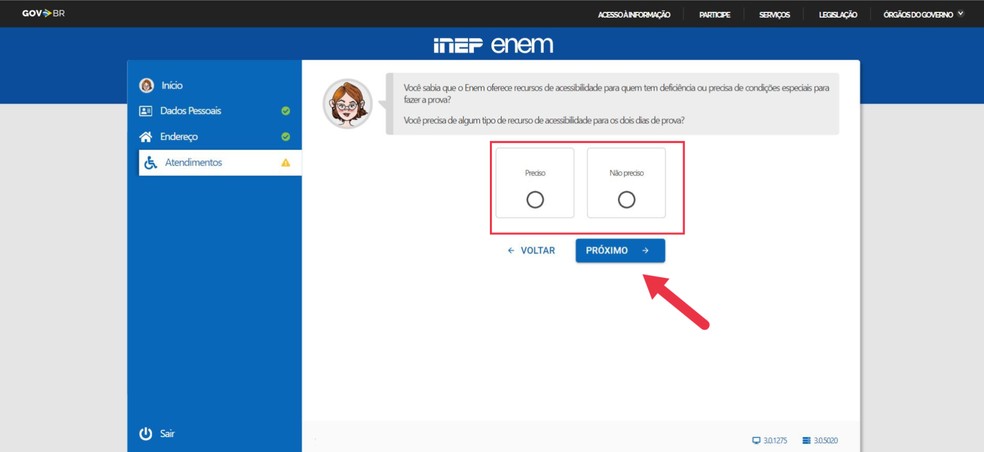Click the Início avatar icon in sidebar

point(146,85)
